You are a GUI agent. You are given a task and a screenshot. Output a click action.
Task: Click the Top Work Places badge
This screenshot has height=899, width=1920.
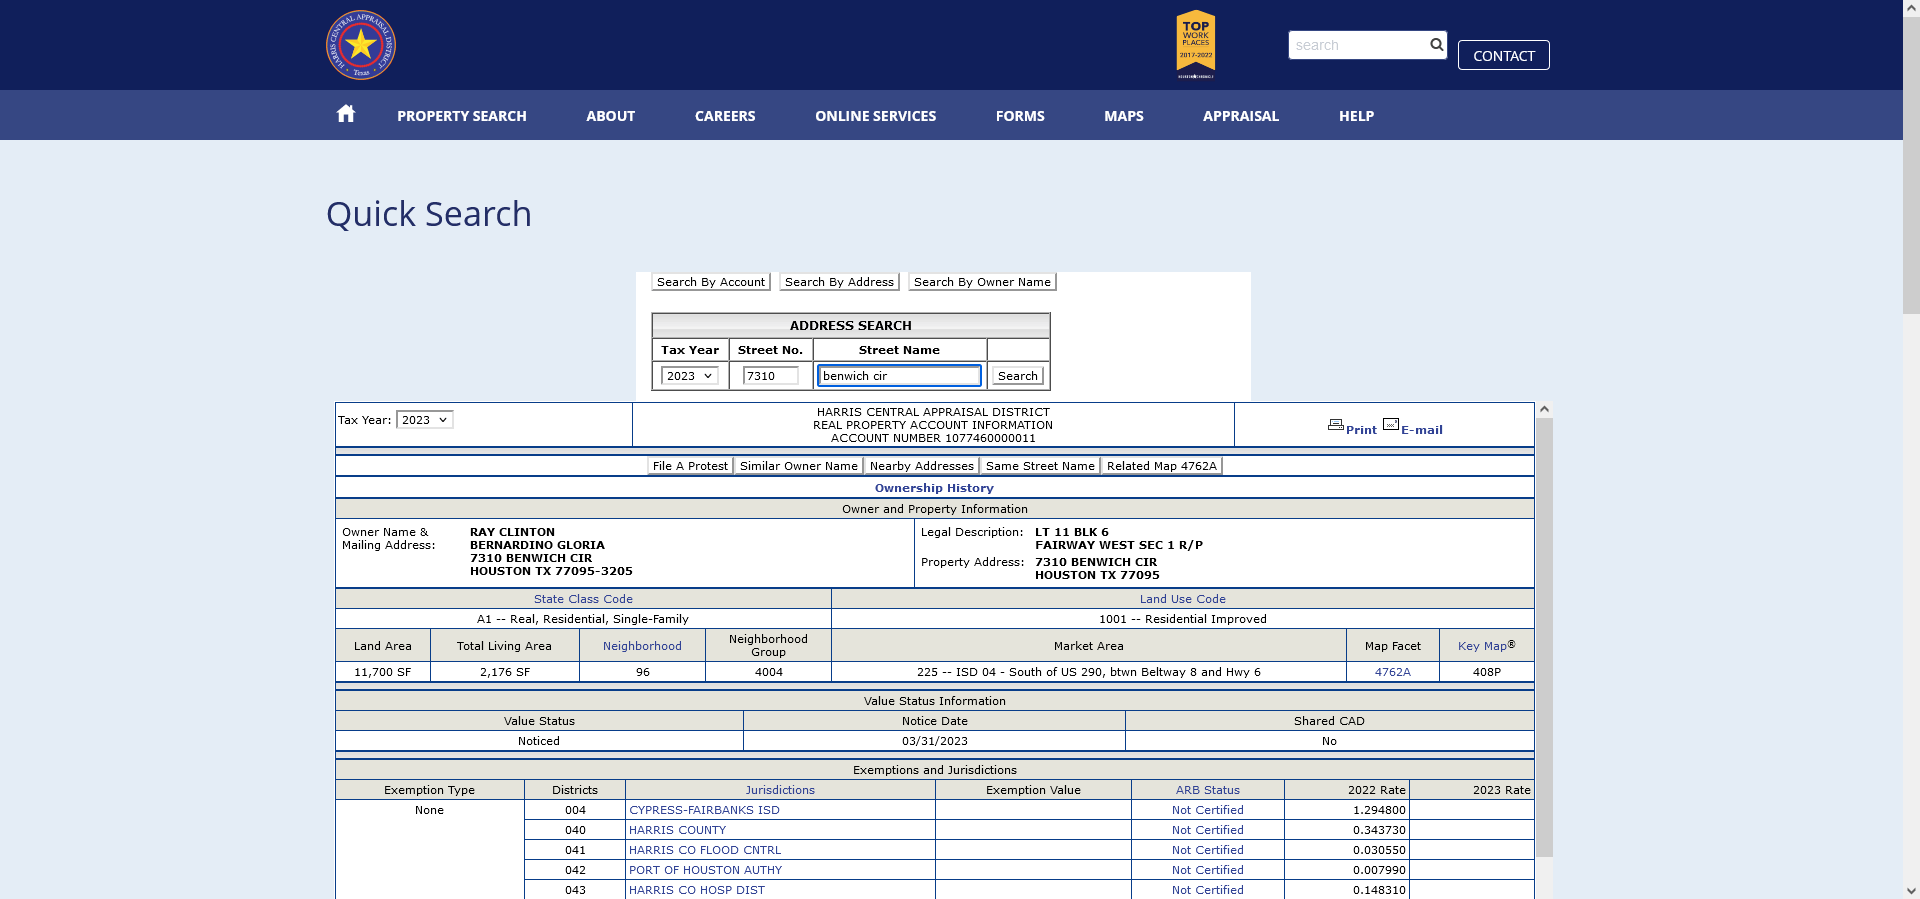1196,45
